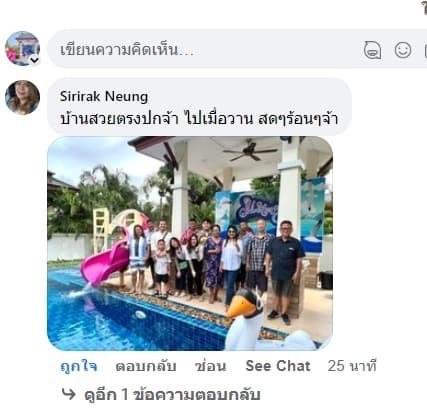Click your own profile picture beside comment box
The width and height of the screenshot is (427, 408).
coord(22,49)
